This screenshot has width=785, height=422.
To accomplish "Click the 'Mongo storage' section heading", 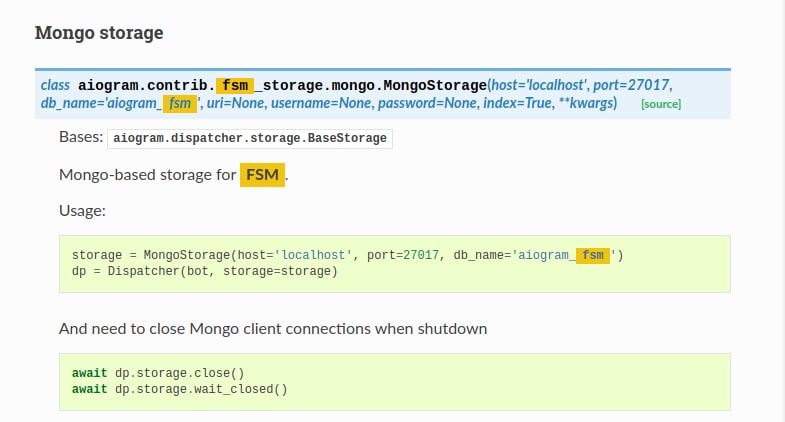I will [99, 33].
